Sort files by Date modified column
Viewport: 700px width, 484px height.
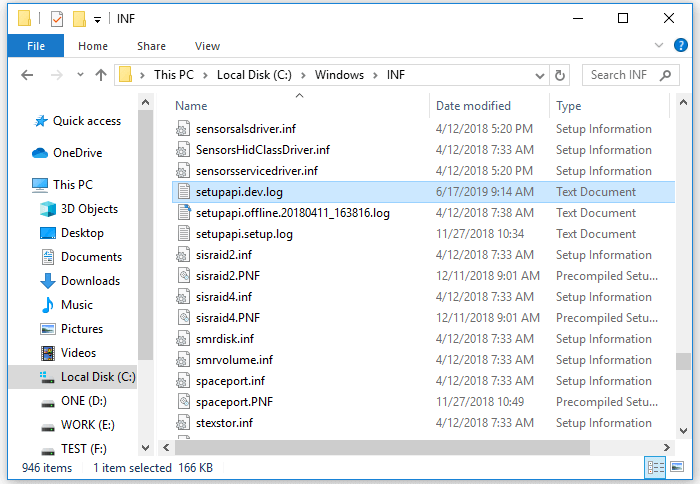pos(473,106)
